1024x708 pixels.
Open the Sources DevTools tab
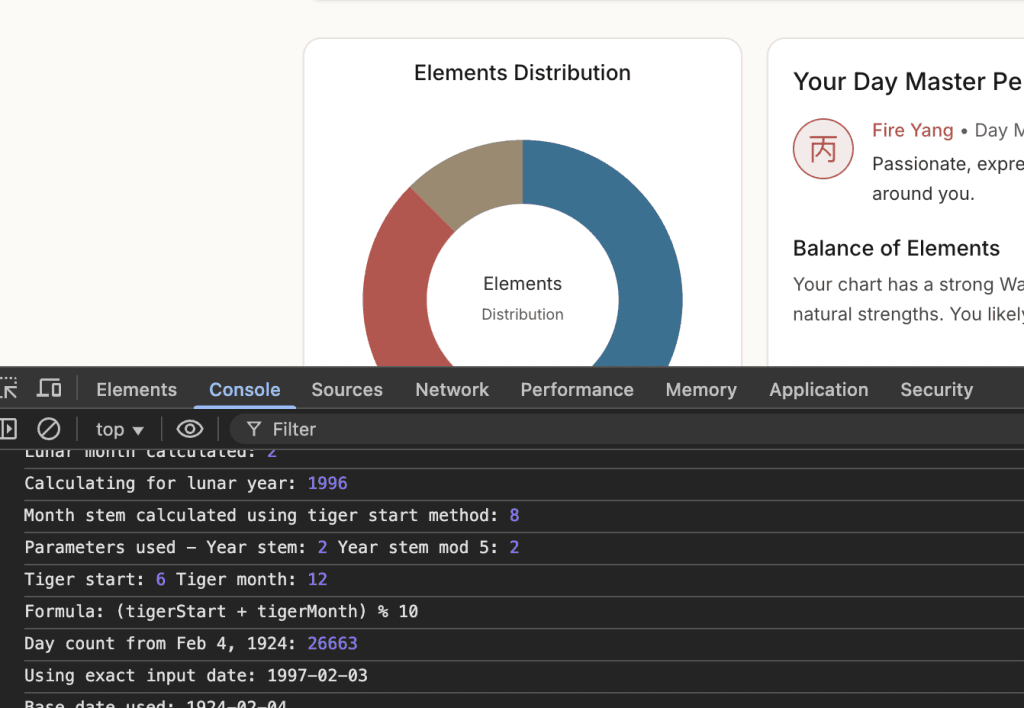click(347, 389)
